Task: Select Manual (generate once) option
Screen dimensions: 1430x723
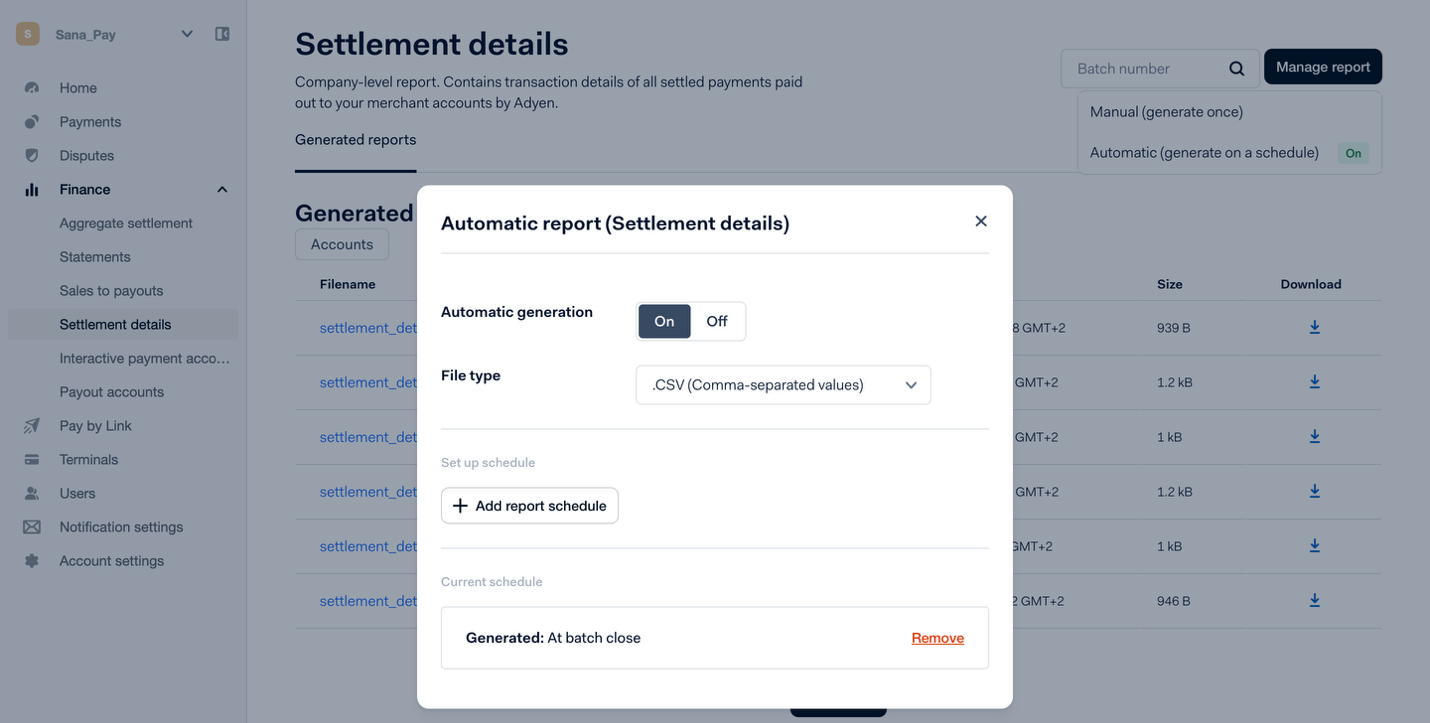Action: tap(1166, 112)
